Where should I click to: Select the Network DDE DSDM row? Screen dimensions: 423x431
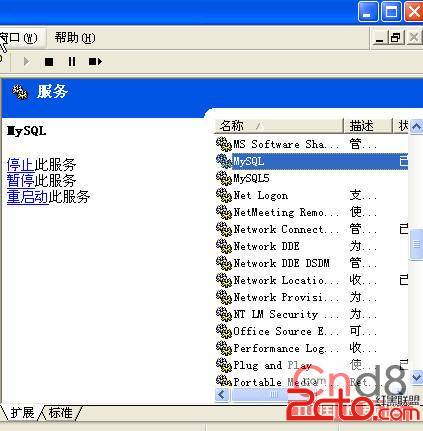311,263
